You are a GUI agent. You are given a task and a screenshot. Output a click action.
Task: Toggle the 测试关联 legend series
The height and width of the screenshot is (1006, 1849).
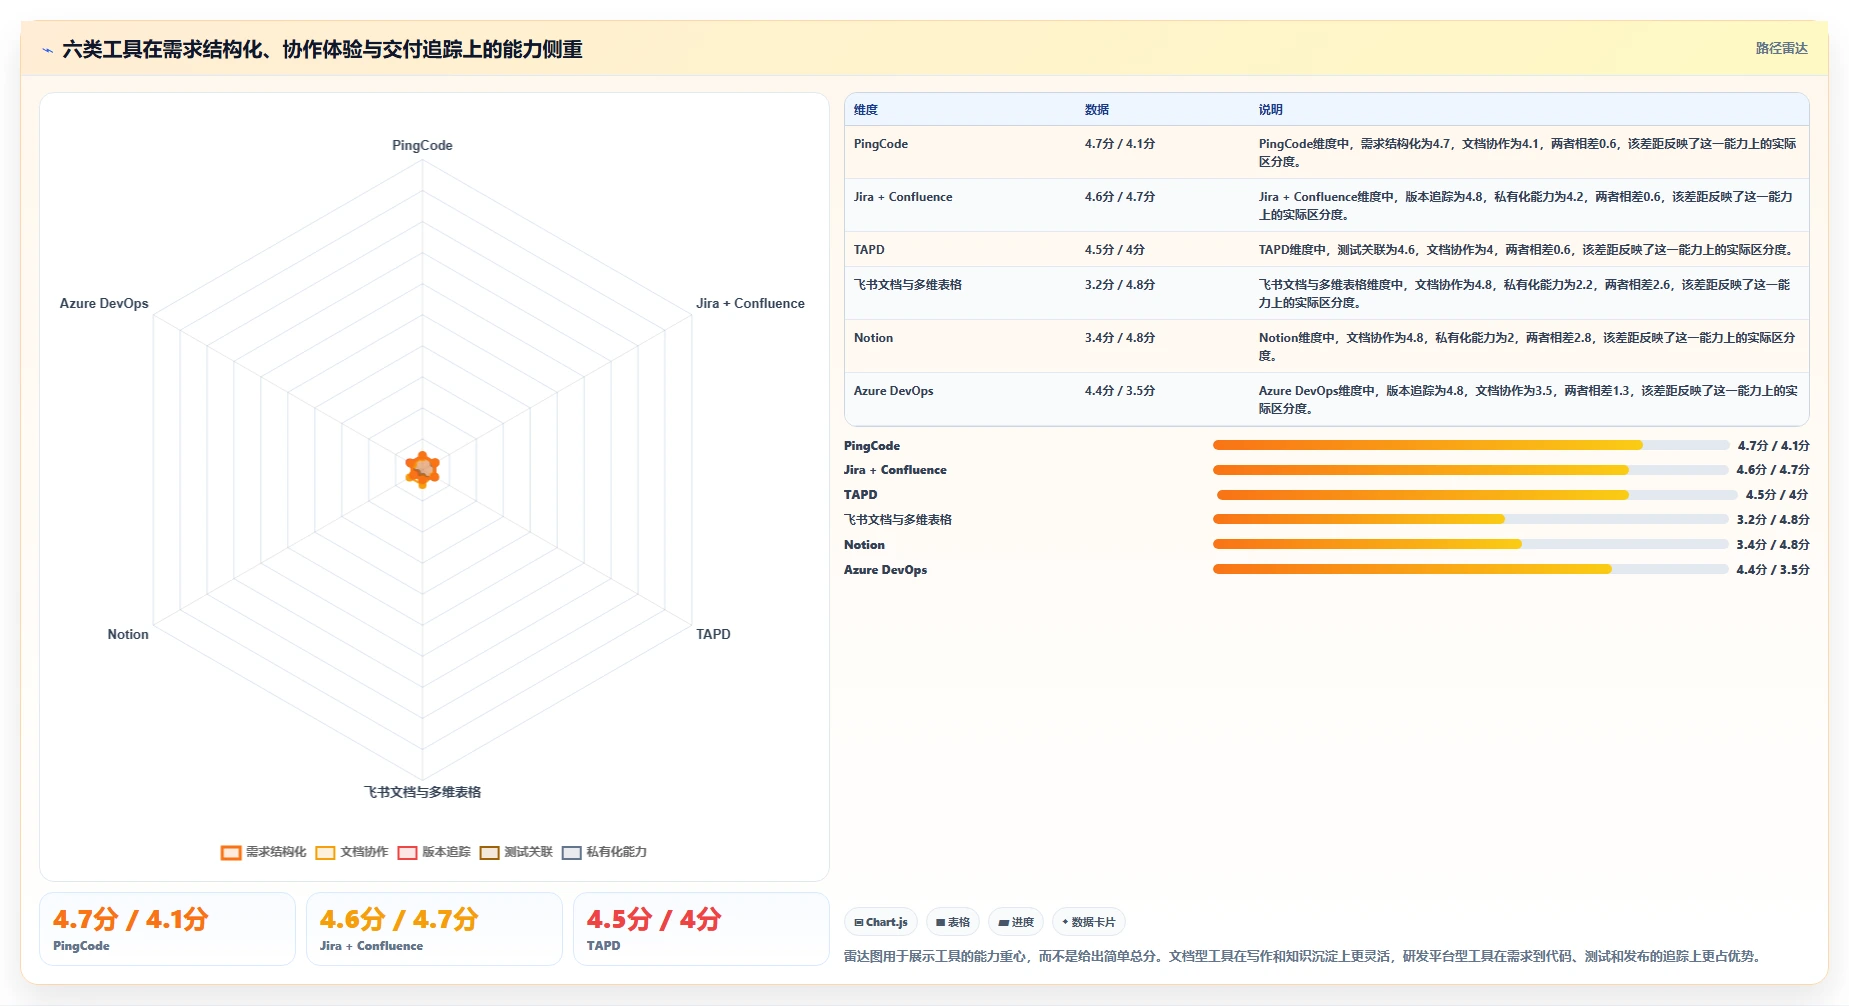pos(516,852)
